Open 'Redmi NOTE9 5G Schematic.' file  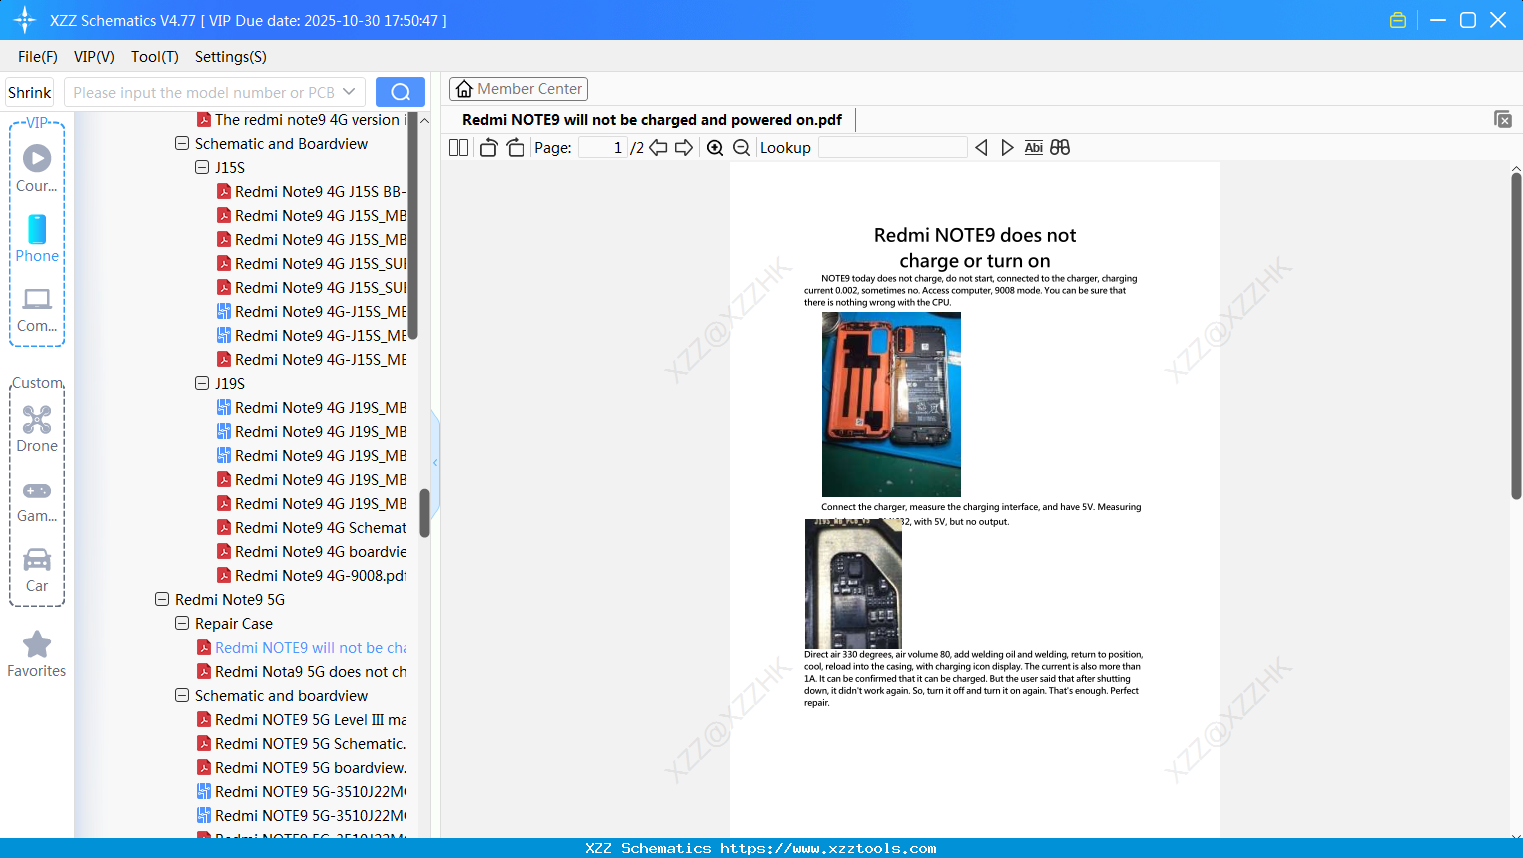(301, 744)
